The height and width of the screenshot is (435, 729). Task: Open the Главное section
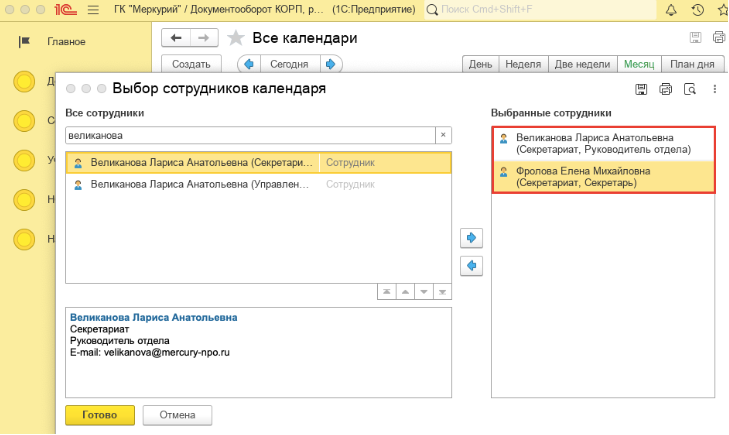tap(66, 42)
